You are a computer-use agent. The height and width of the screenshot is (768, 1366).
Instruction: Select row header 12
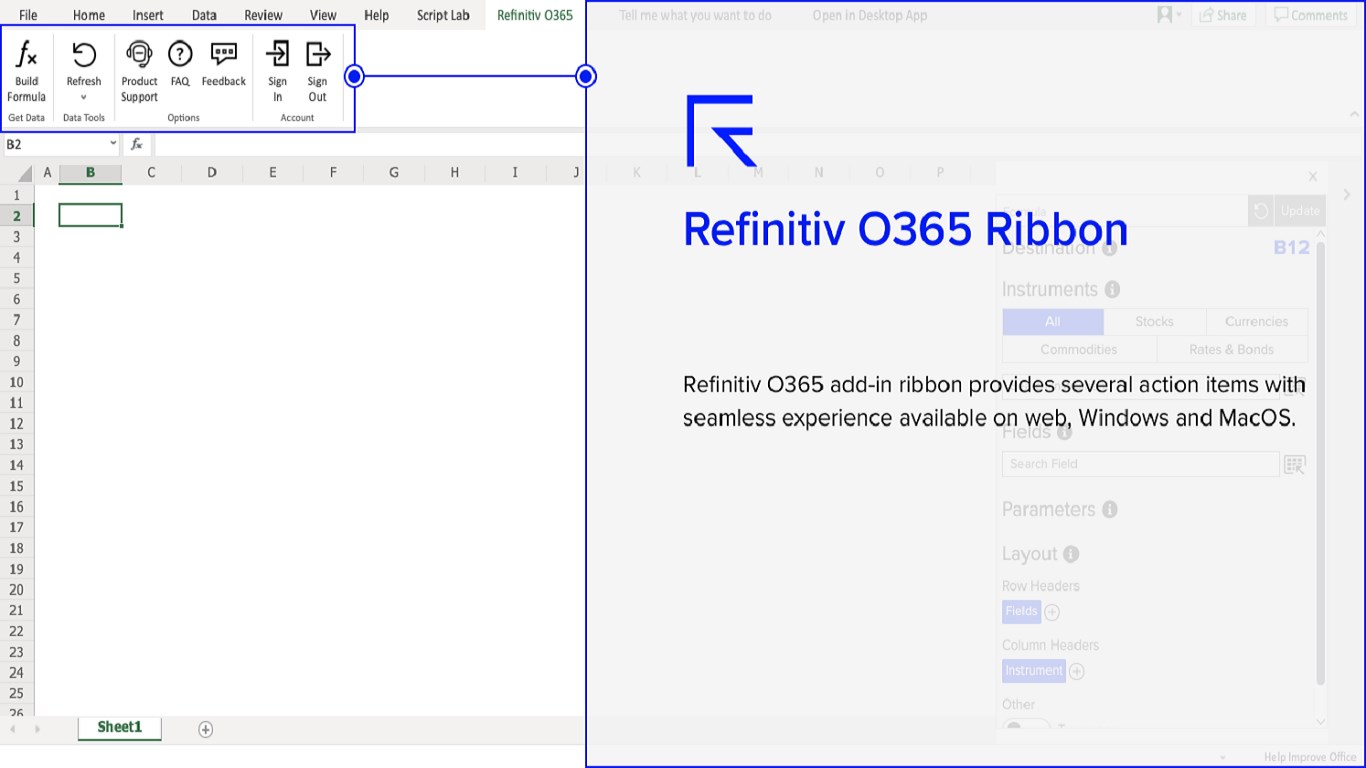[17, 423]
